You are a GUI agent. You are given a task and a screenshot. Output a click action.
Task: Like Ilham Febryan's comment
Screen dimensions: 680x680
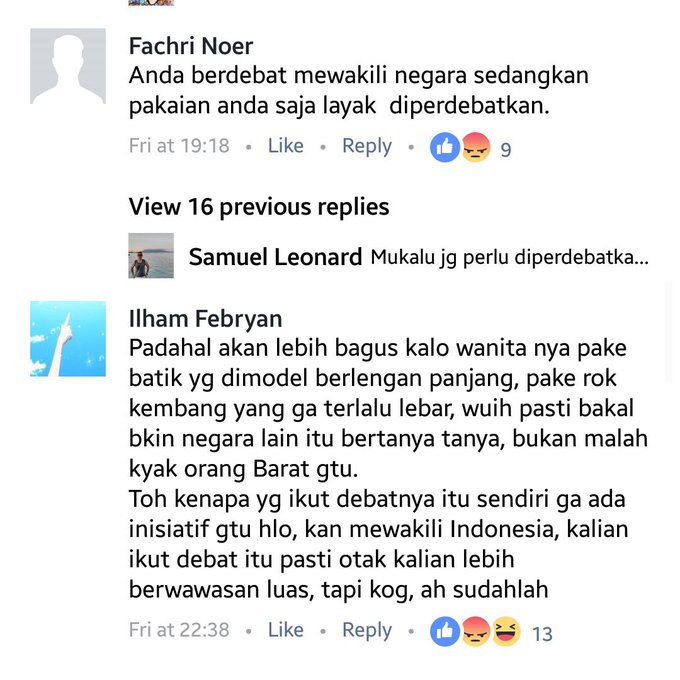[286, 630]
